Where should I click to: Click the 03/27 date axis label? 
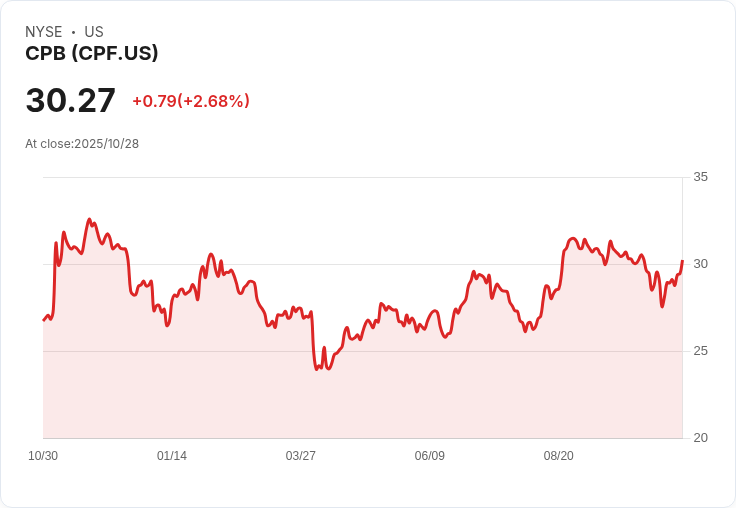(301, 456)
